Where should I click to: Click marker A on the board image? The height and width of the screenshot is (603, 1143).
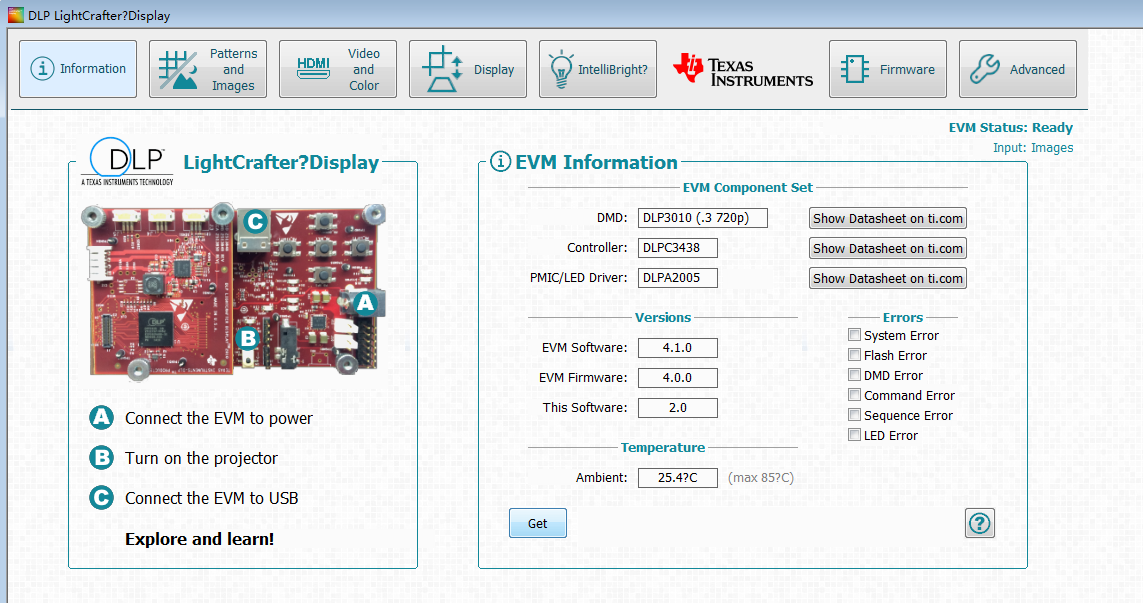pyautogui.click(x=364, y=303)
